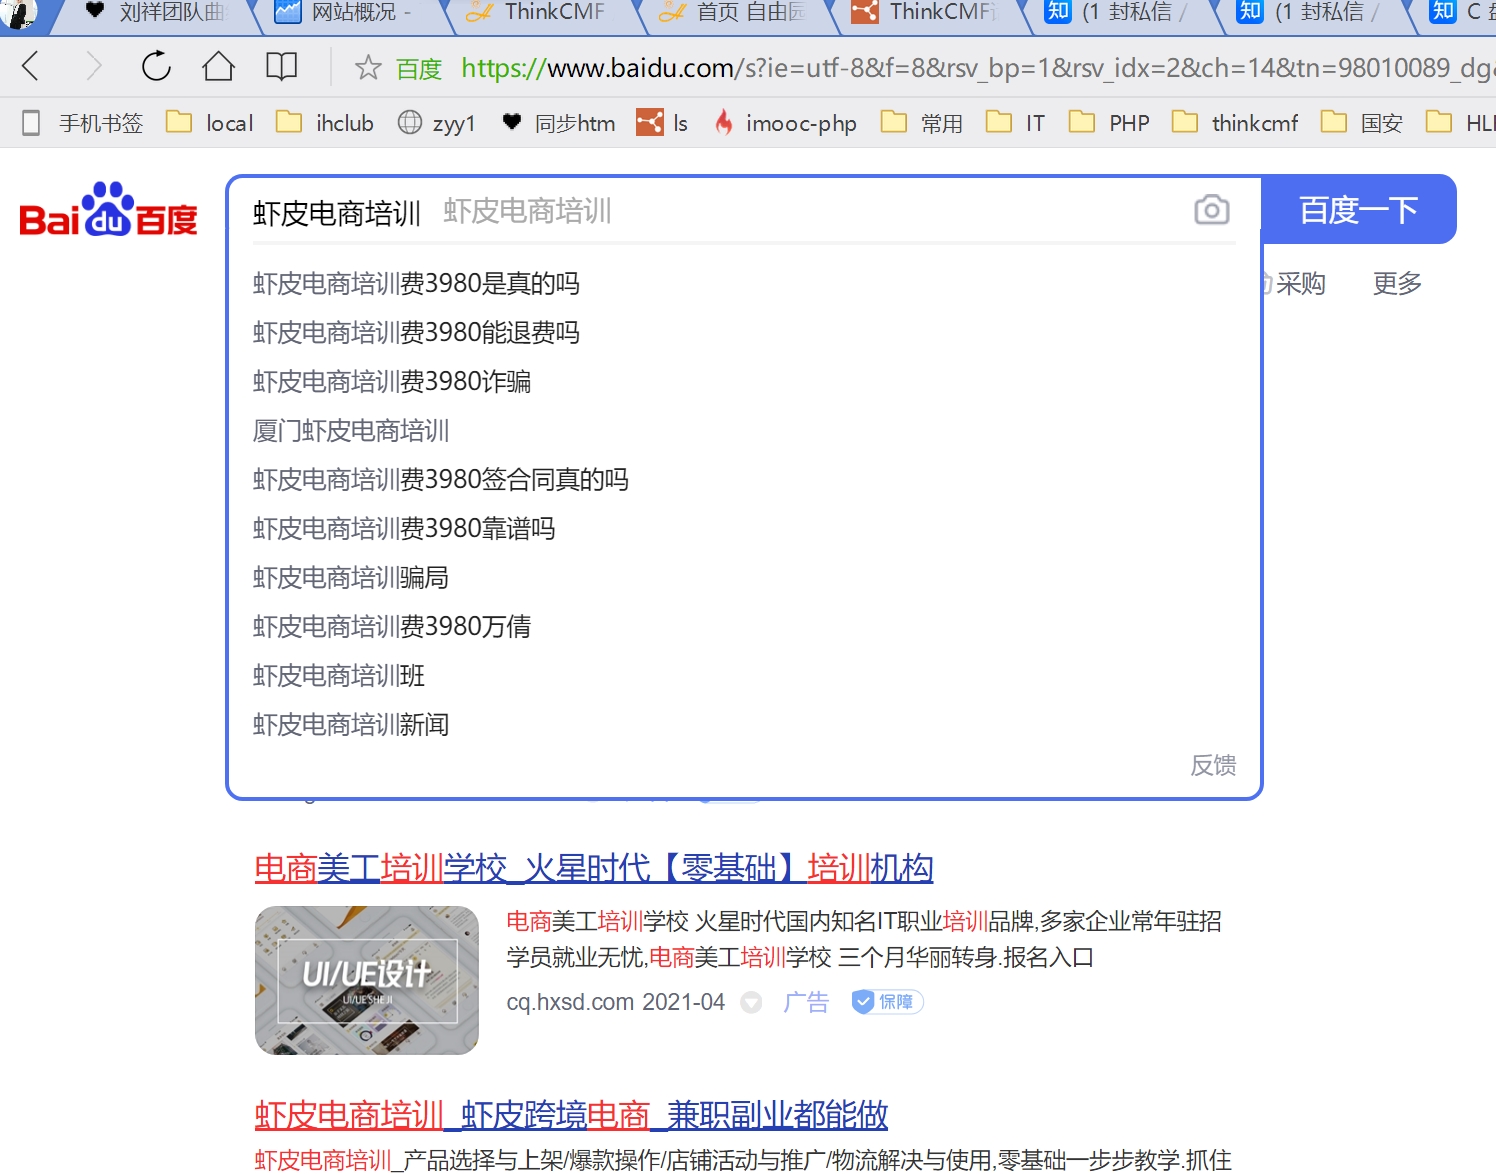Open the imooc-php bookmark

[785, 123]
